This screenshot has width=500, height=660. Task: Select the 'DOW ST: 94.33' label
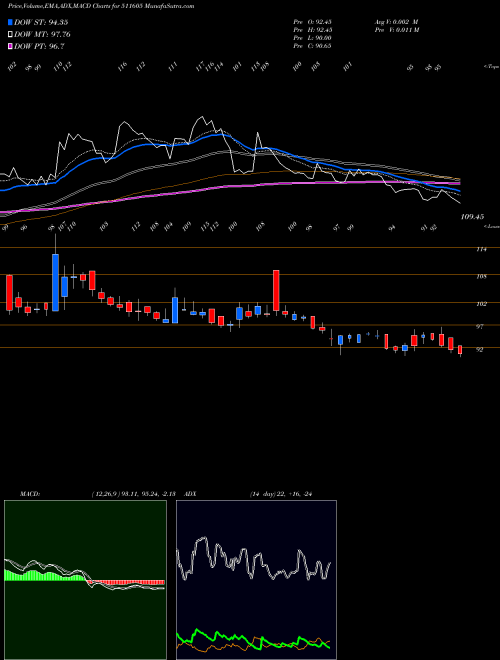tap(41, 22)
